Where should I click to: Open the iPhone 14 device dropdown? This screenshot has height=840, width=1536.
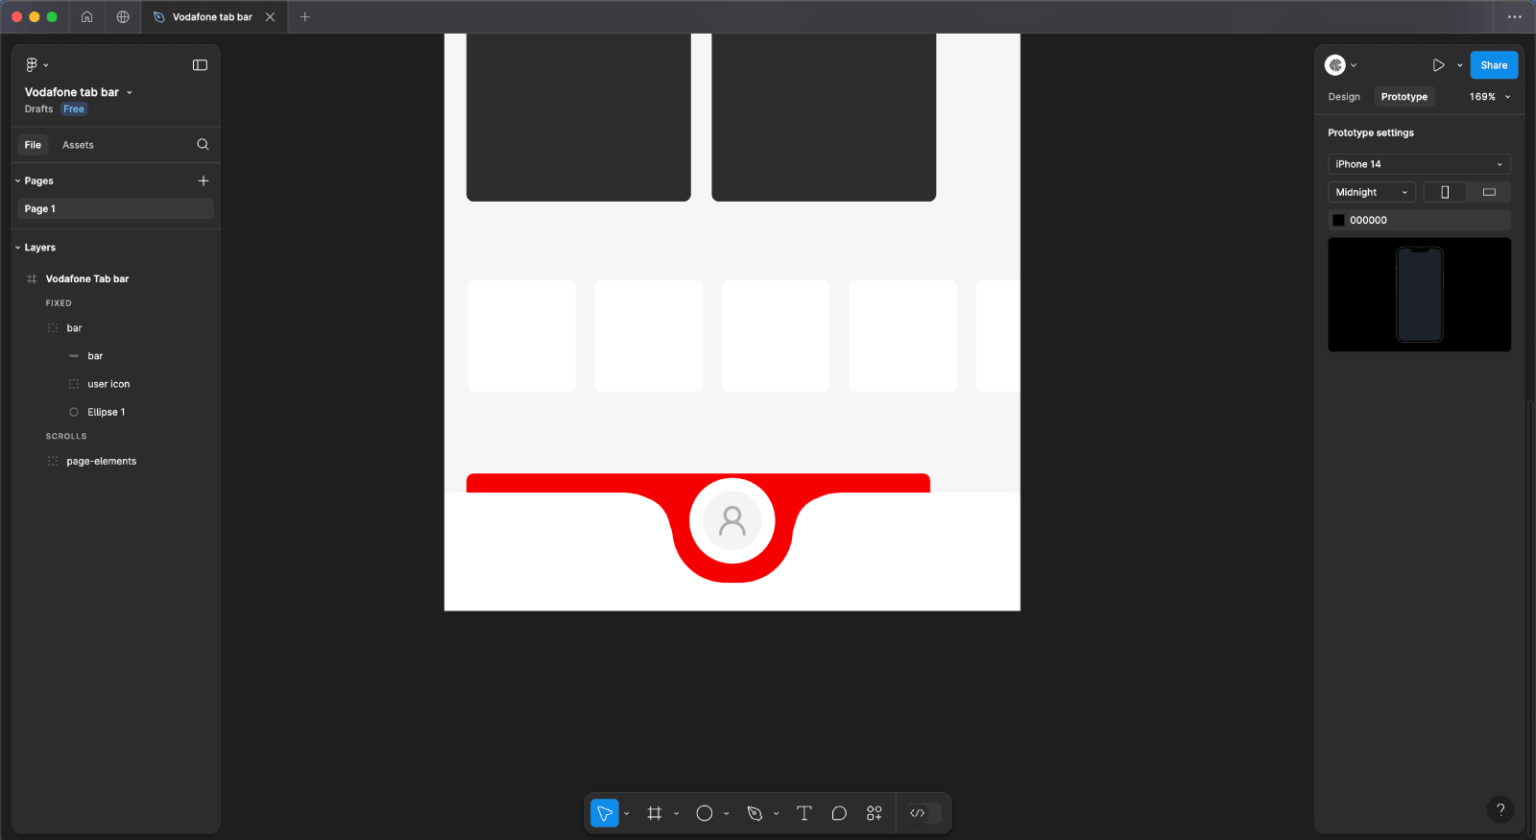pos(1418,163)
